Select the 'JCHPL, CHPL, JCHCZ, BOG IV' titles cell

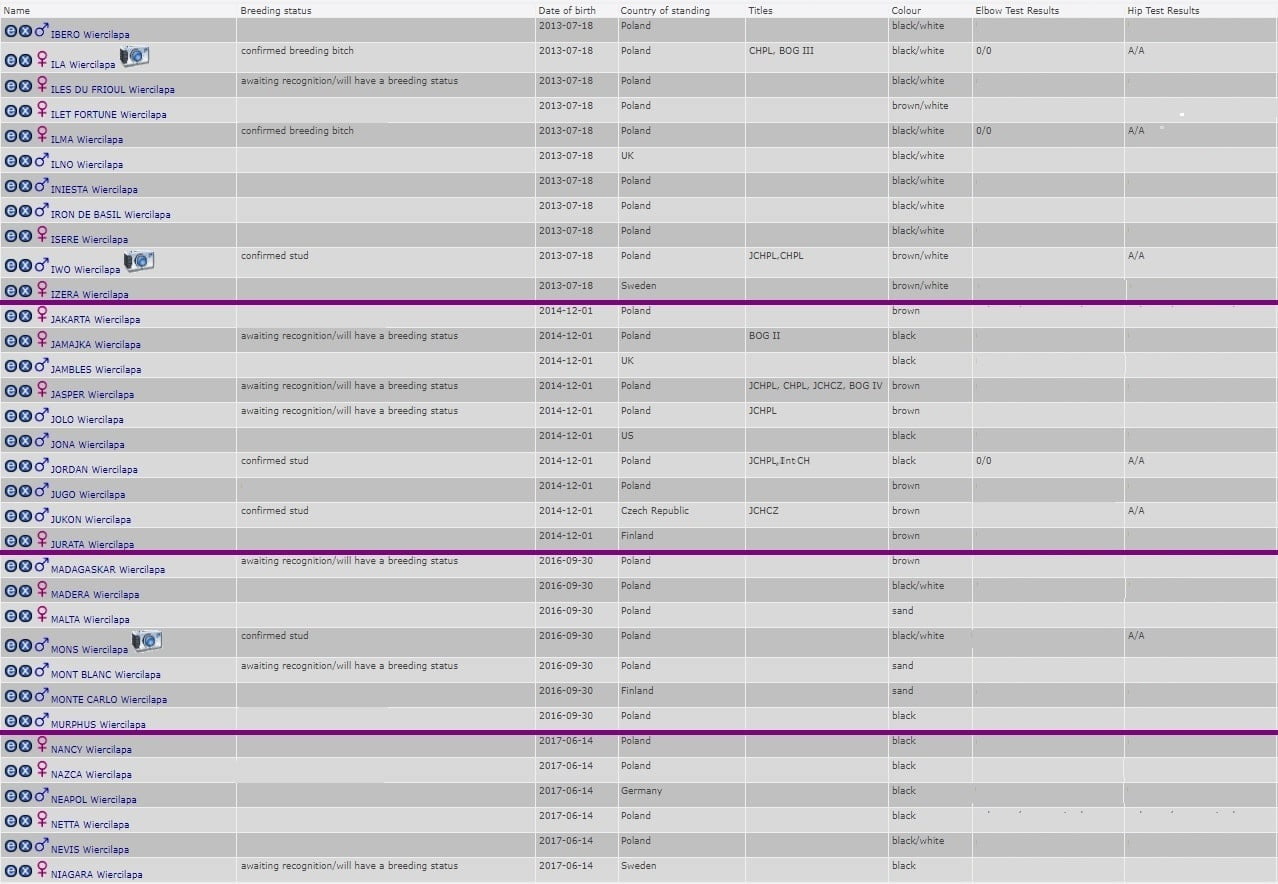(x=816, y=386)
